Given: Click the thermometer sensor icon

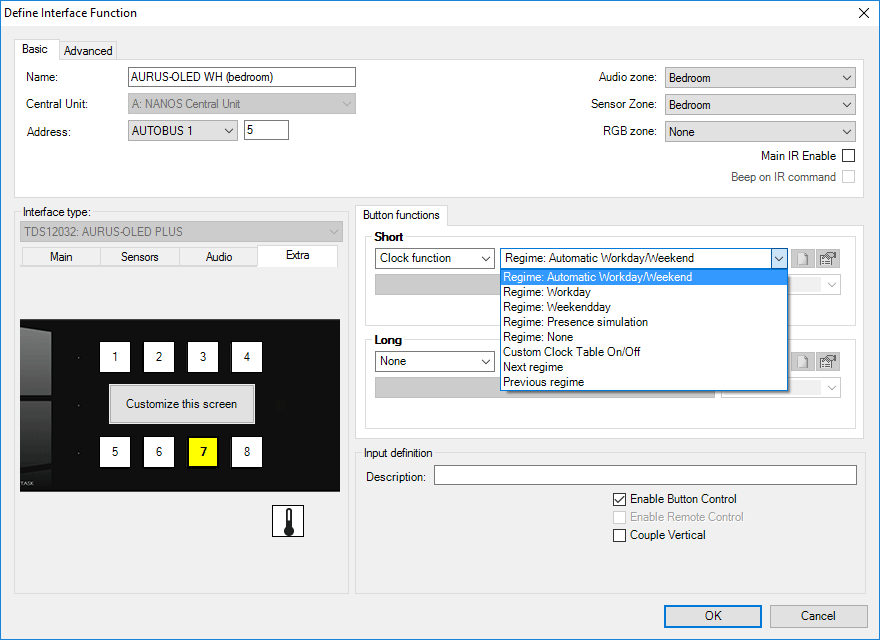Looking at the screenshot, I should [288, 521].
